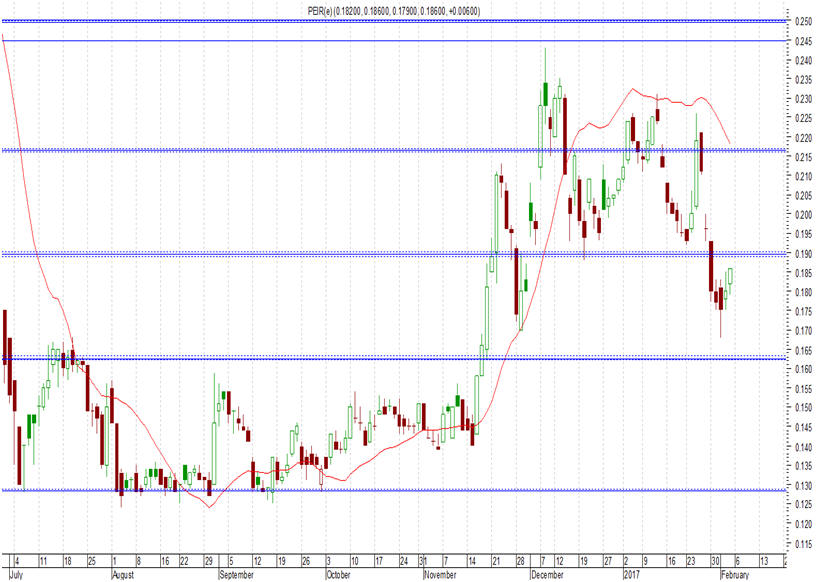Click the July month label
The width and height of the screenshot is (816, 582).
(x=17, y=575)
